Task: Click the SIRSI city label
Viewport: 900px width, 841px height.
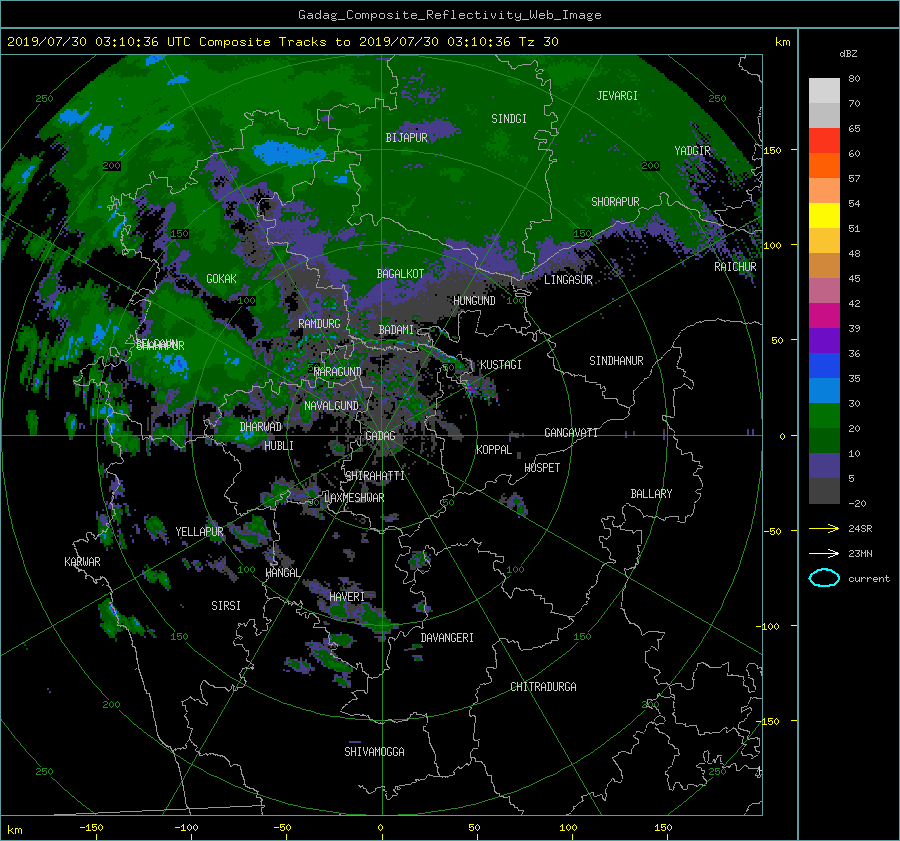Action: pos(226,606)
